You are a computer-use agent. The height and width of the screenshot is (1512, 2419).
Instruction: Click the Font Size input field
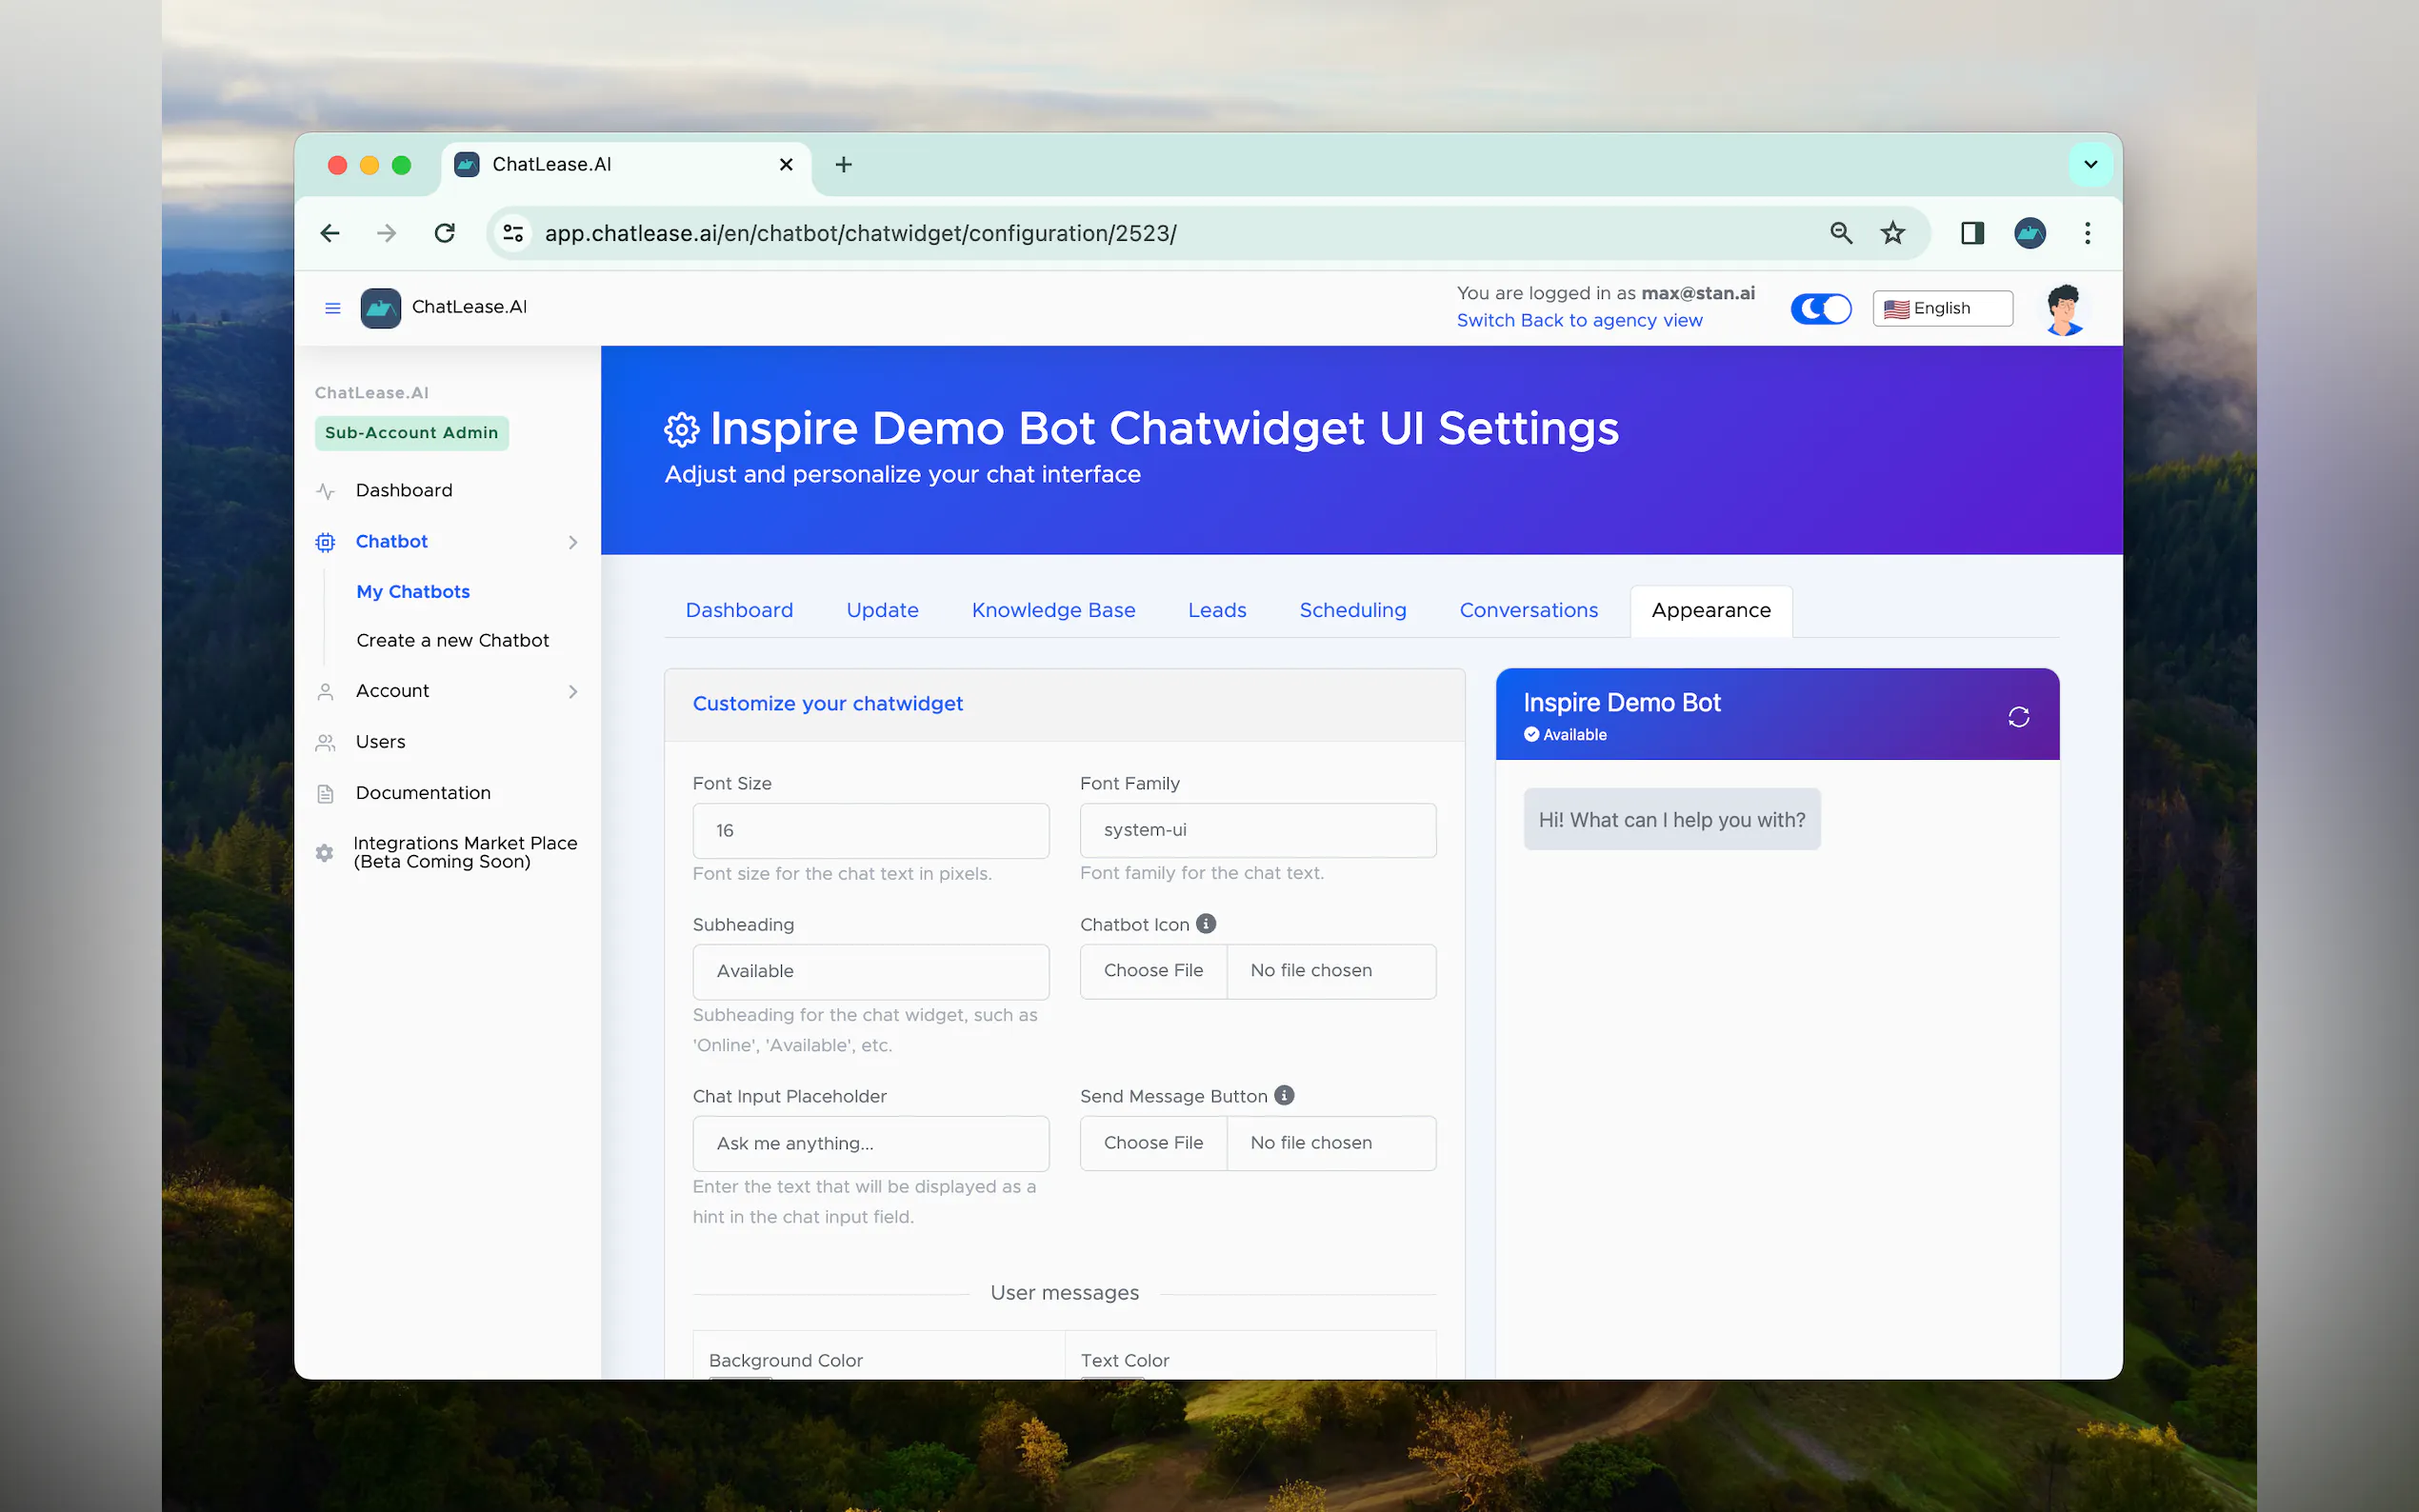tap(870, 830)
